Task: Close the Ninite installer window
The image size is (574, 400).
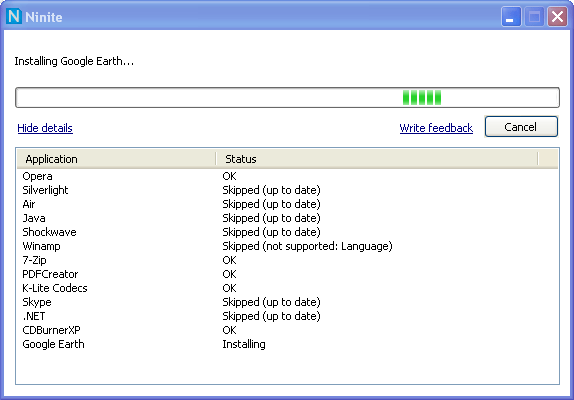Action: point(557,16)
